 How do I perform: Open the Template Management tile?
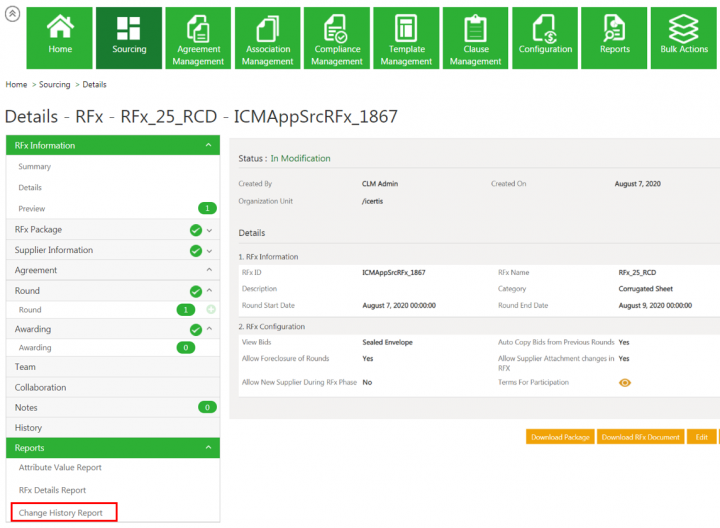click(406, 38)
